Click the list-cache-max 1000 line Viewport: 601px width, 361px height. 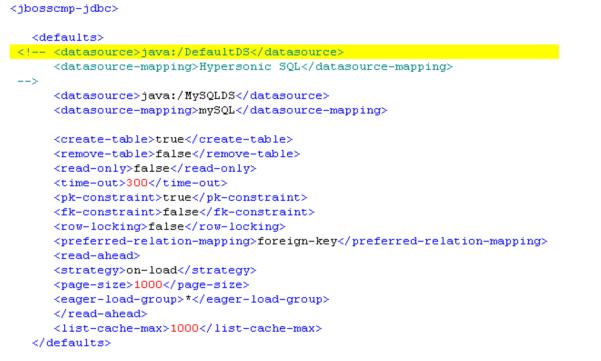click(x=188, y=329)
